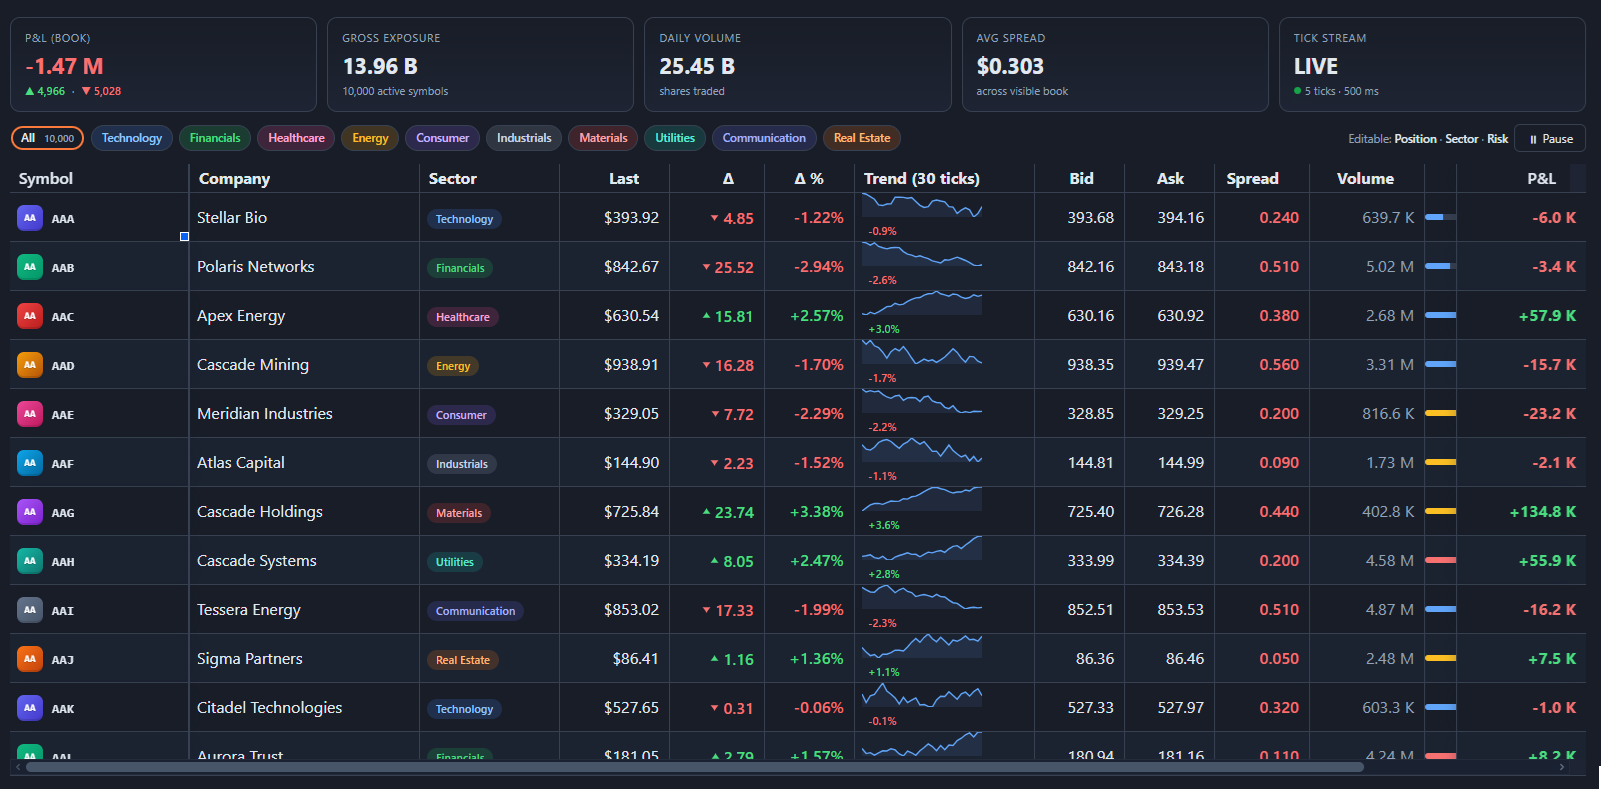Click Cascade Systems' Utilities sector tag
This screenshot has height=789, width=1601.
pyautogui.click(x=455, y=562)
